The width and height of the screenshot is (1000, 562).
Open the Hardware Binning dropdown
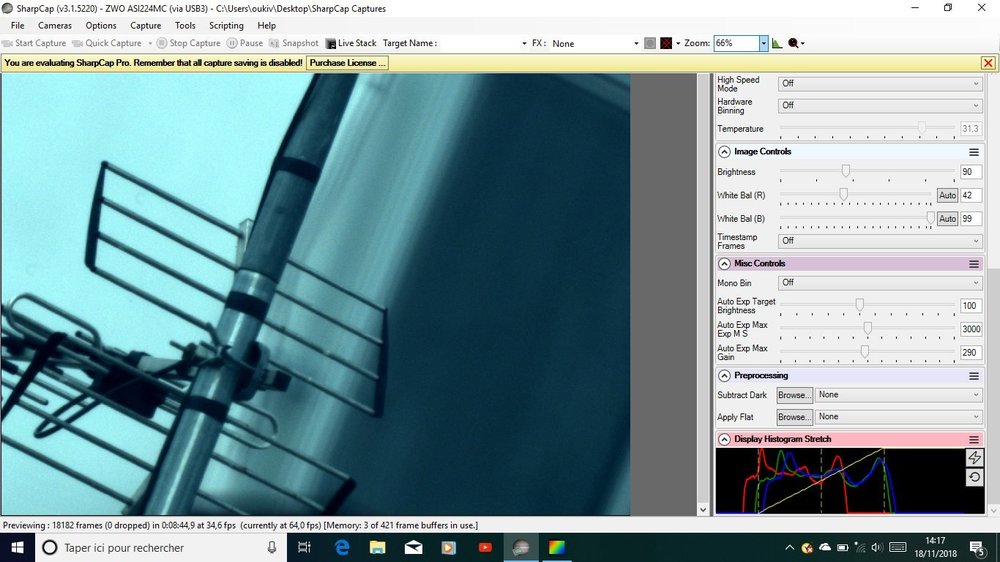point(879,105)
